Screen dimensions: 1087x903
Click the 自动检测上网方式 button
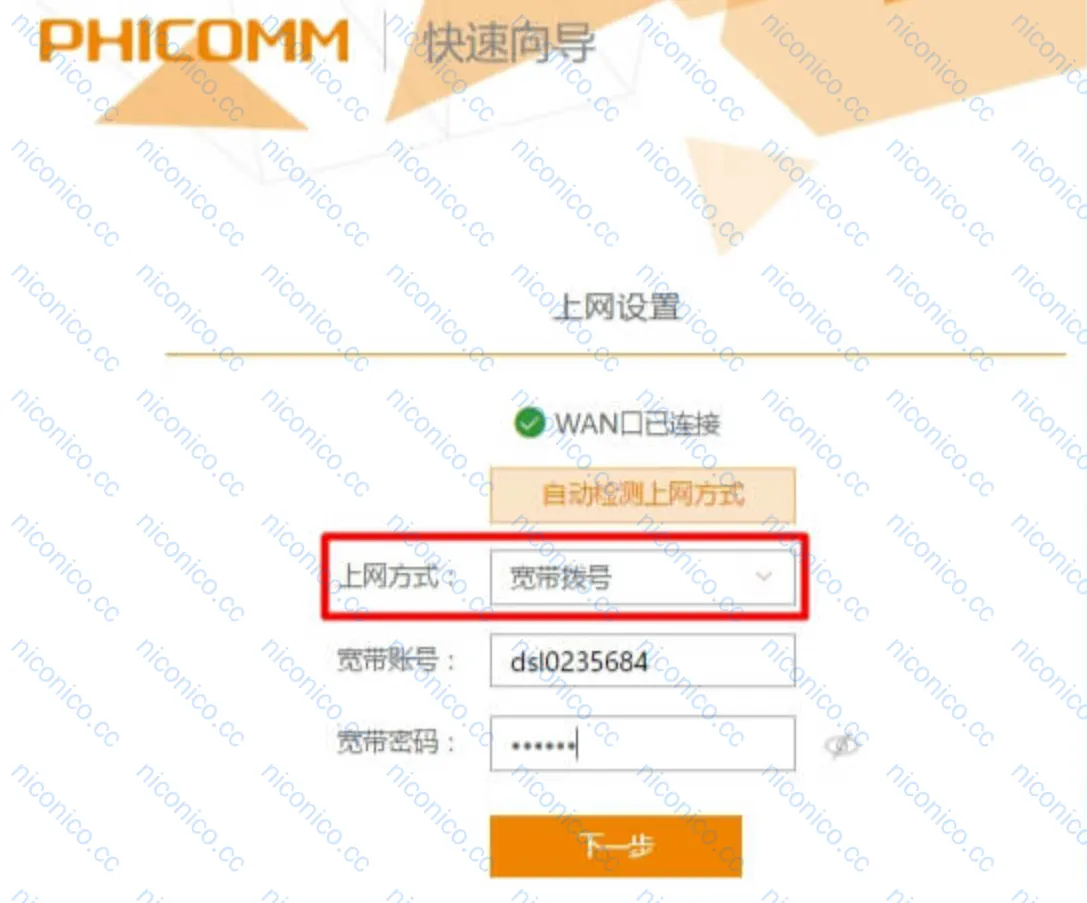[642, 494]
